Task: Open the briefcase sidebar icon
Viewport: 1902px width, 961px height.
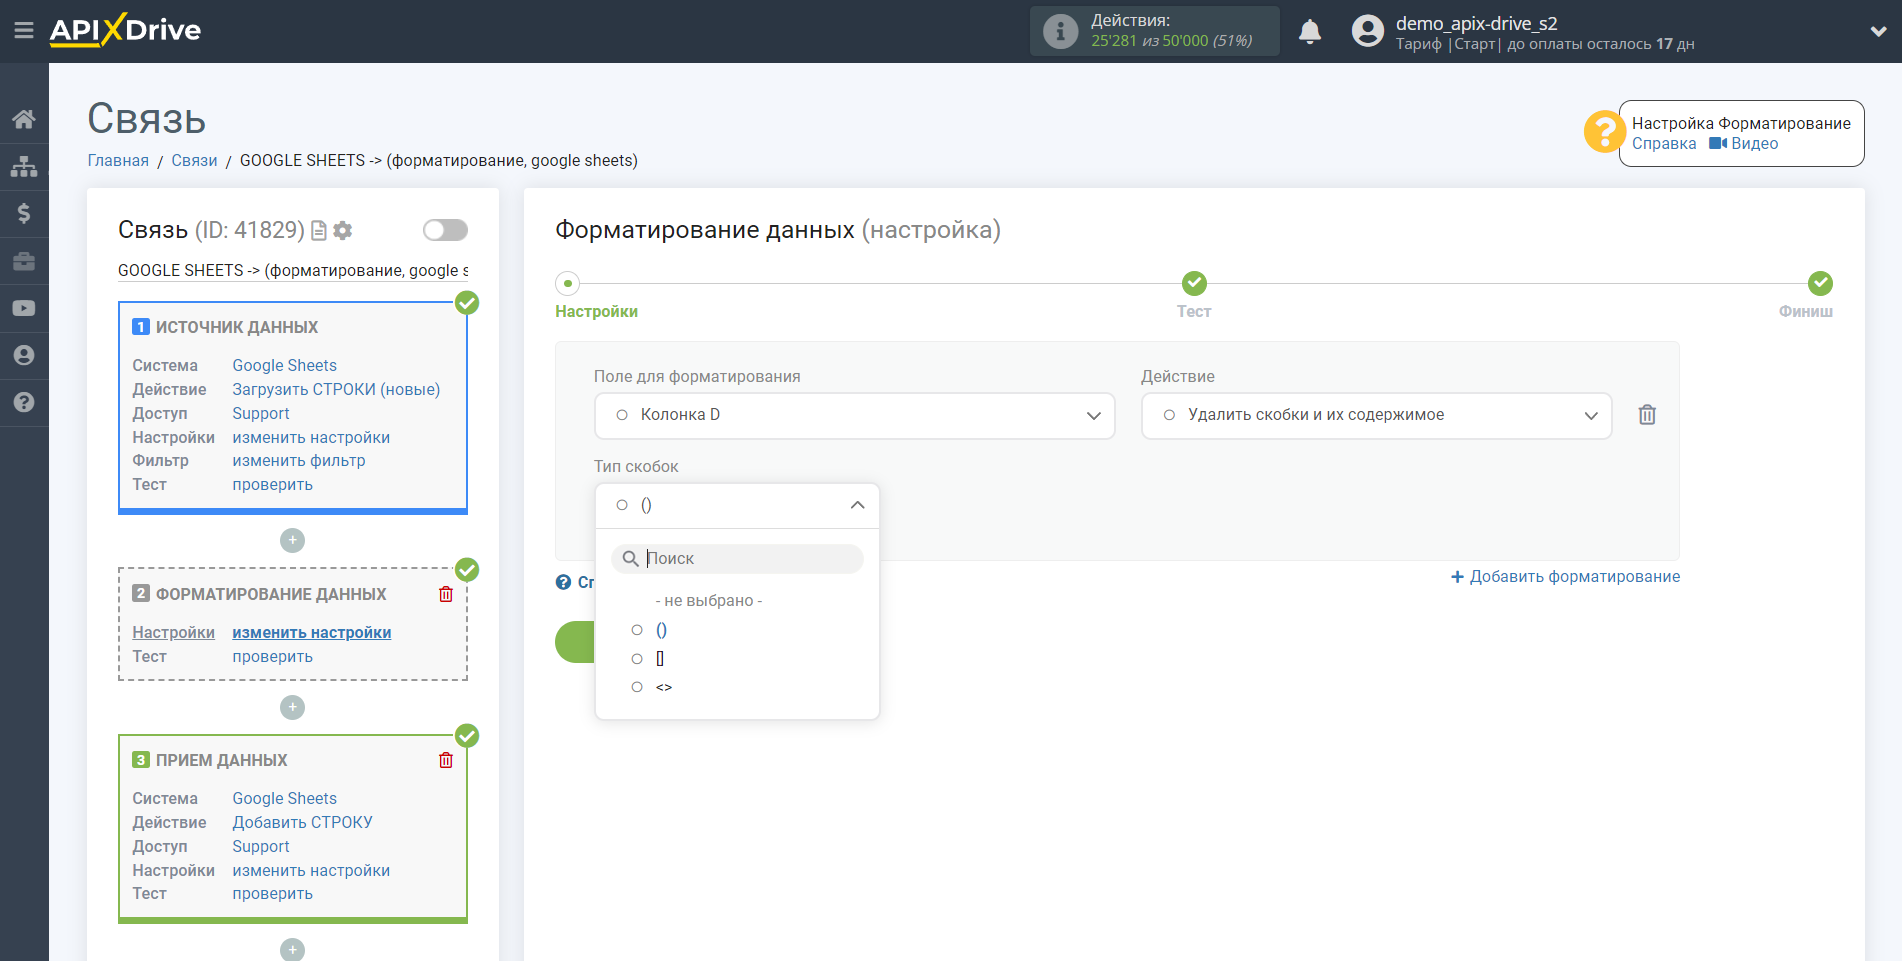Action: pos(24,261)
